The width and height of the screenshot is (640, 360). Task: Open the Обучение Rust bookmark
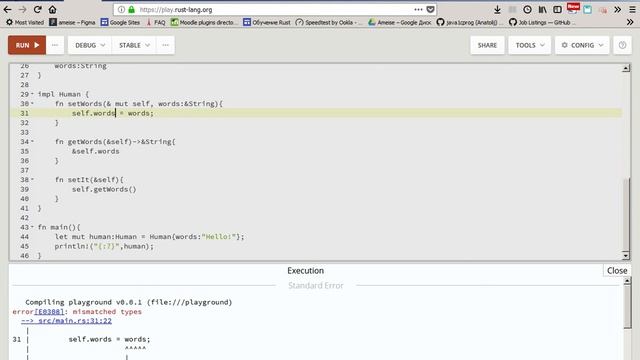267,22
